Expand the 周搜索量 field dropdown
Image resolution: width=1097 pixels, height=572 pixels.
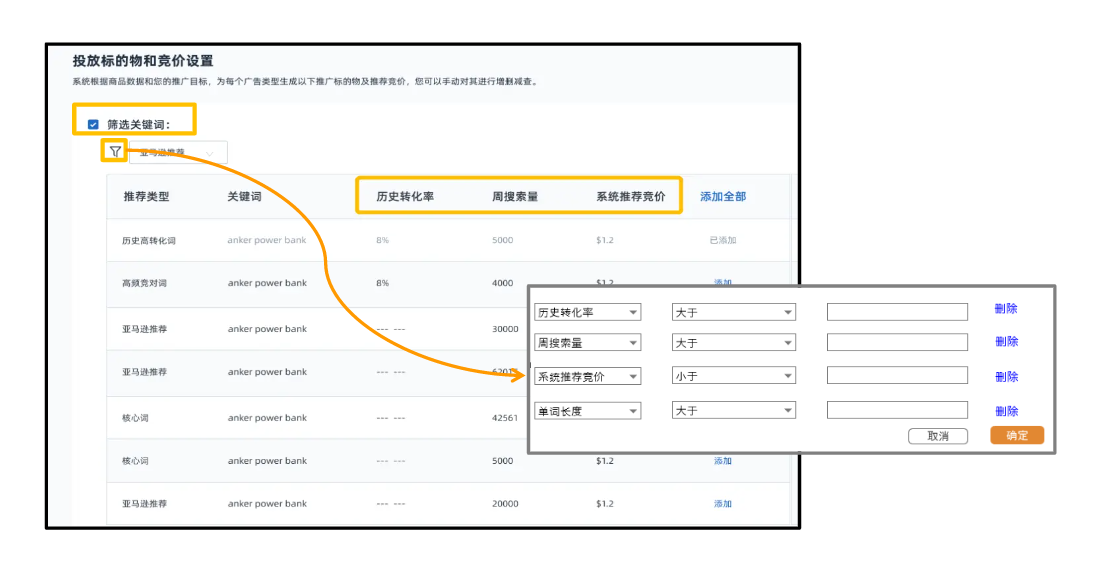coord(587,343)
